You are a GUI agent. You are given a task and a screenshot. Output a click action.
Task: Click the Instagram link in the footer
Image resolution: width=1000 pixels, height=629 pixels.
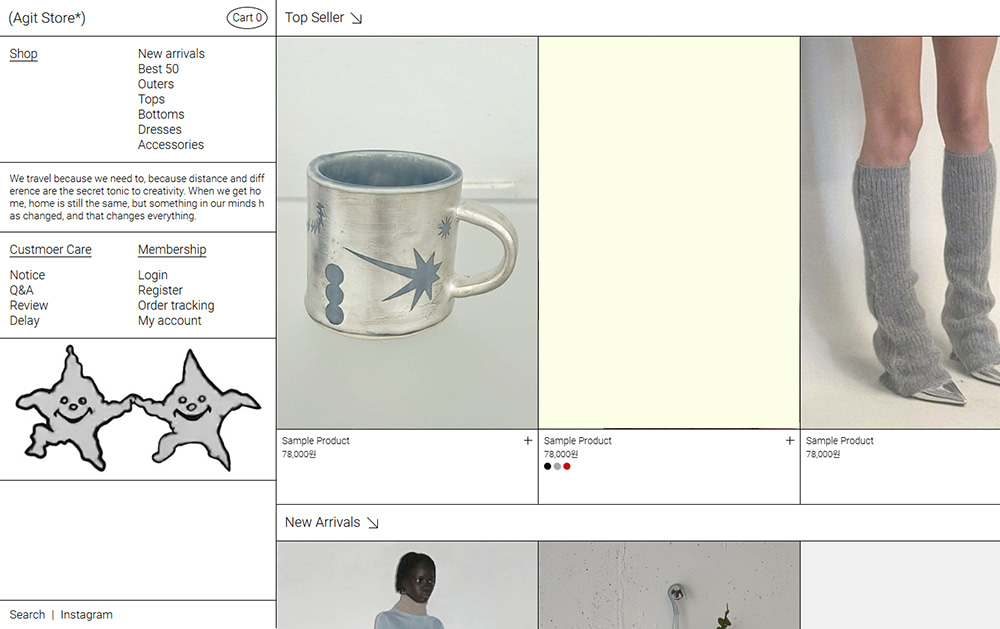pos(86,615)
